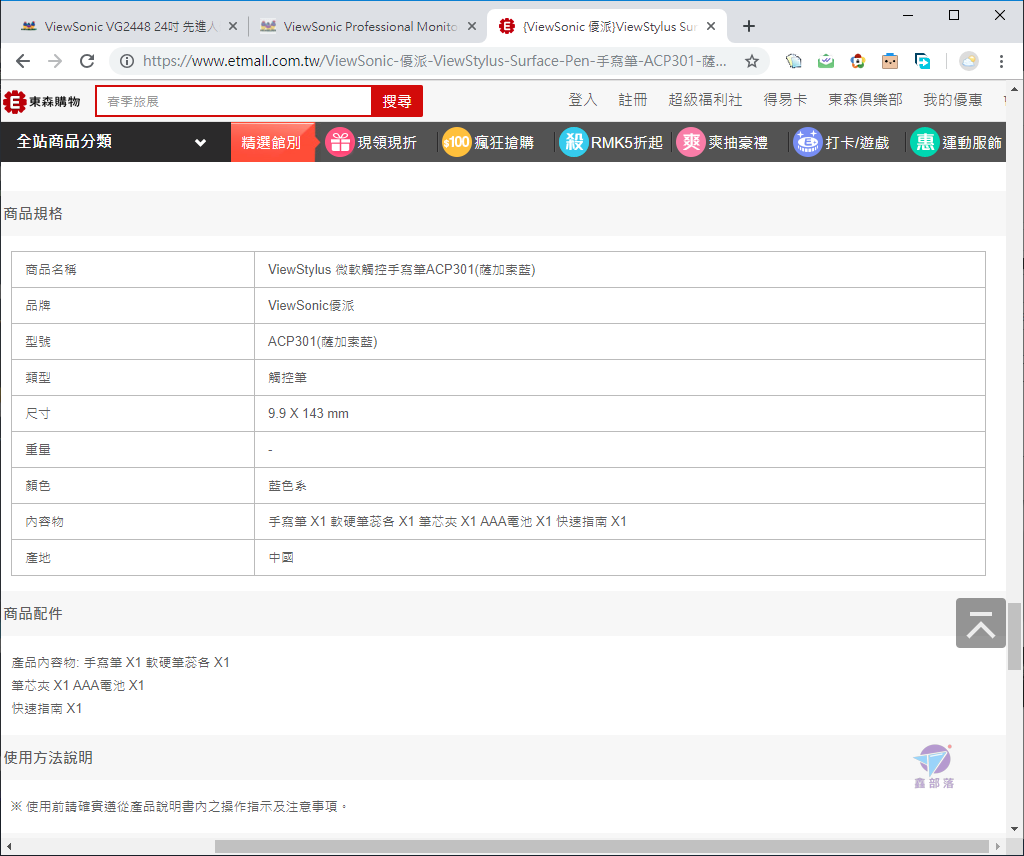Image resolution: width=1024 pixels, height=856 pixels.
Task: Open the $100 瘋狂搶購 promotion
Action: click(x=488, y=142)
